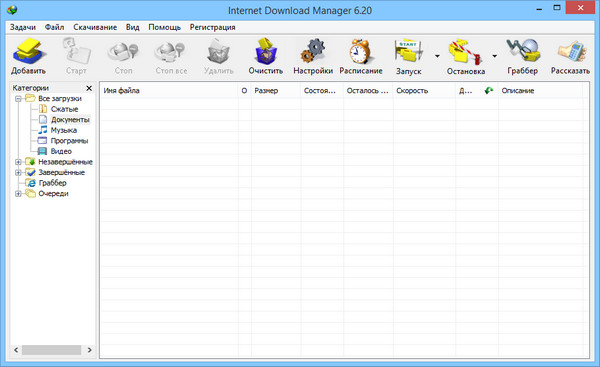Open the Файл menu
The image size is (600, 367).
click(54, 27)
